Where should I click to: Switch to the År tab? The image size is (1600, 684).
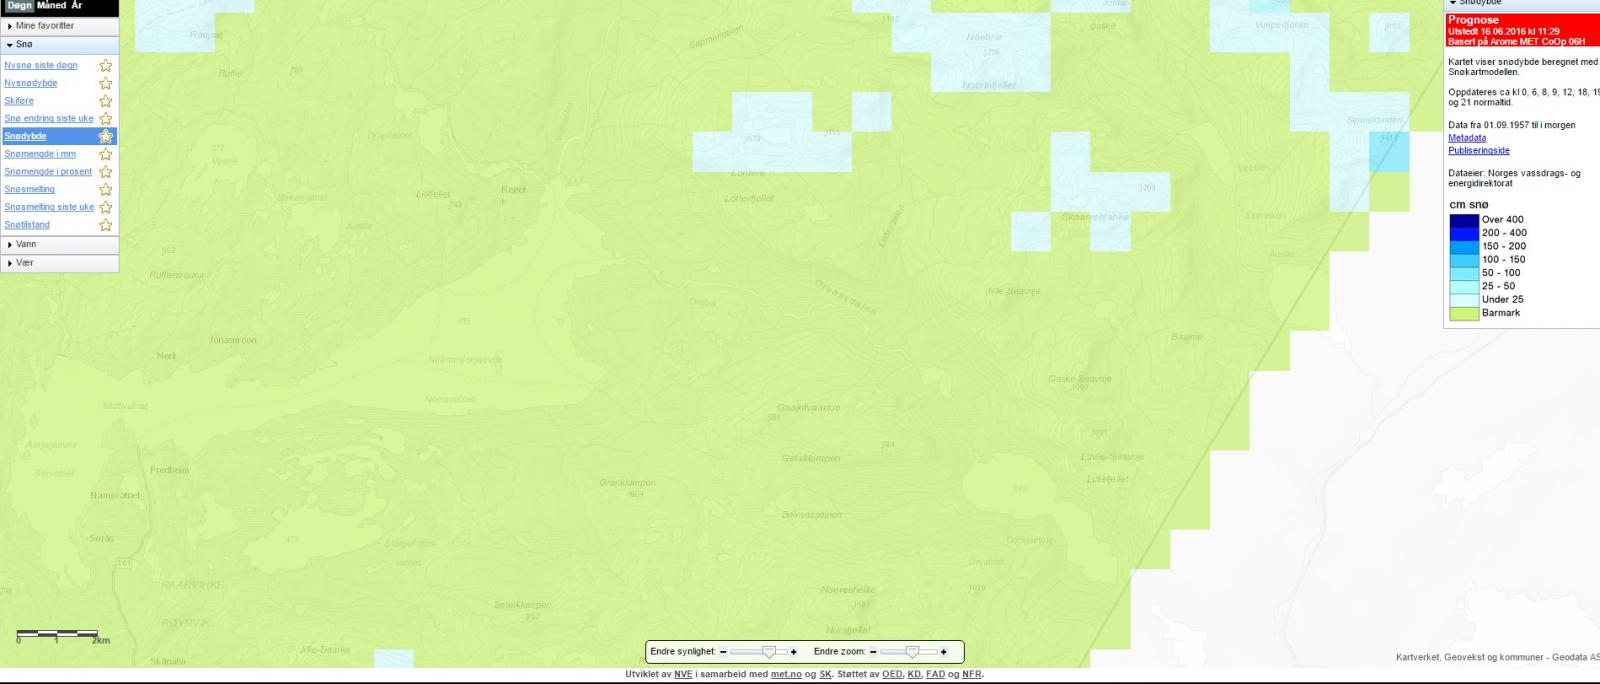pos(77,6)
